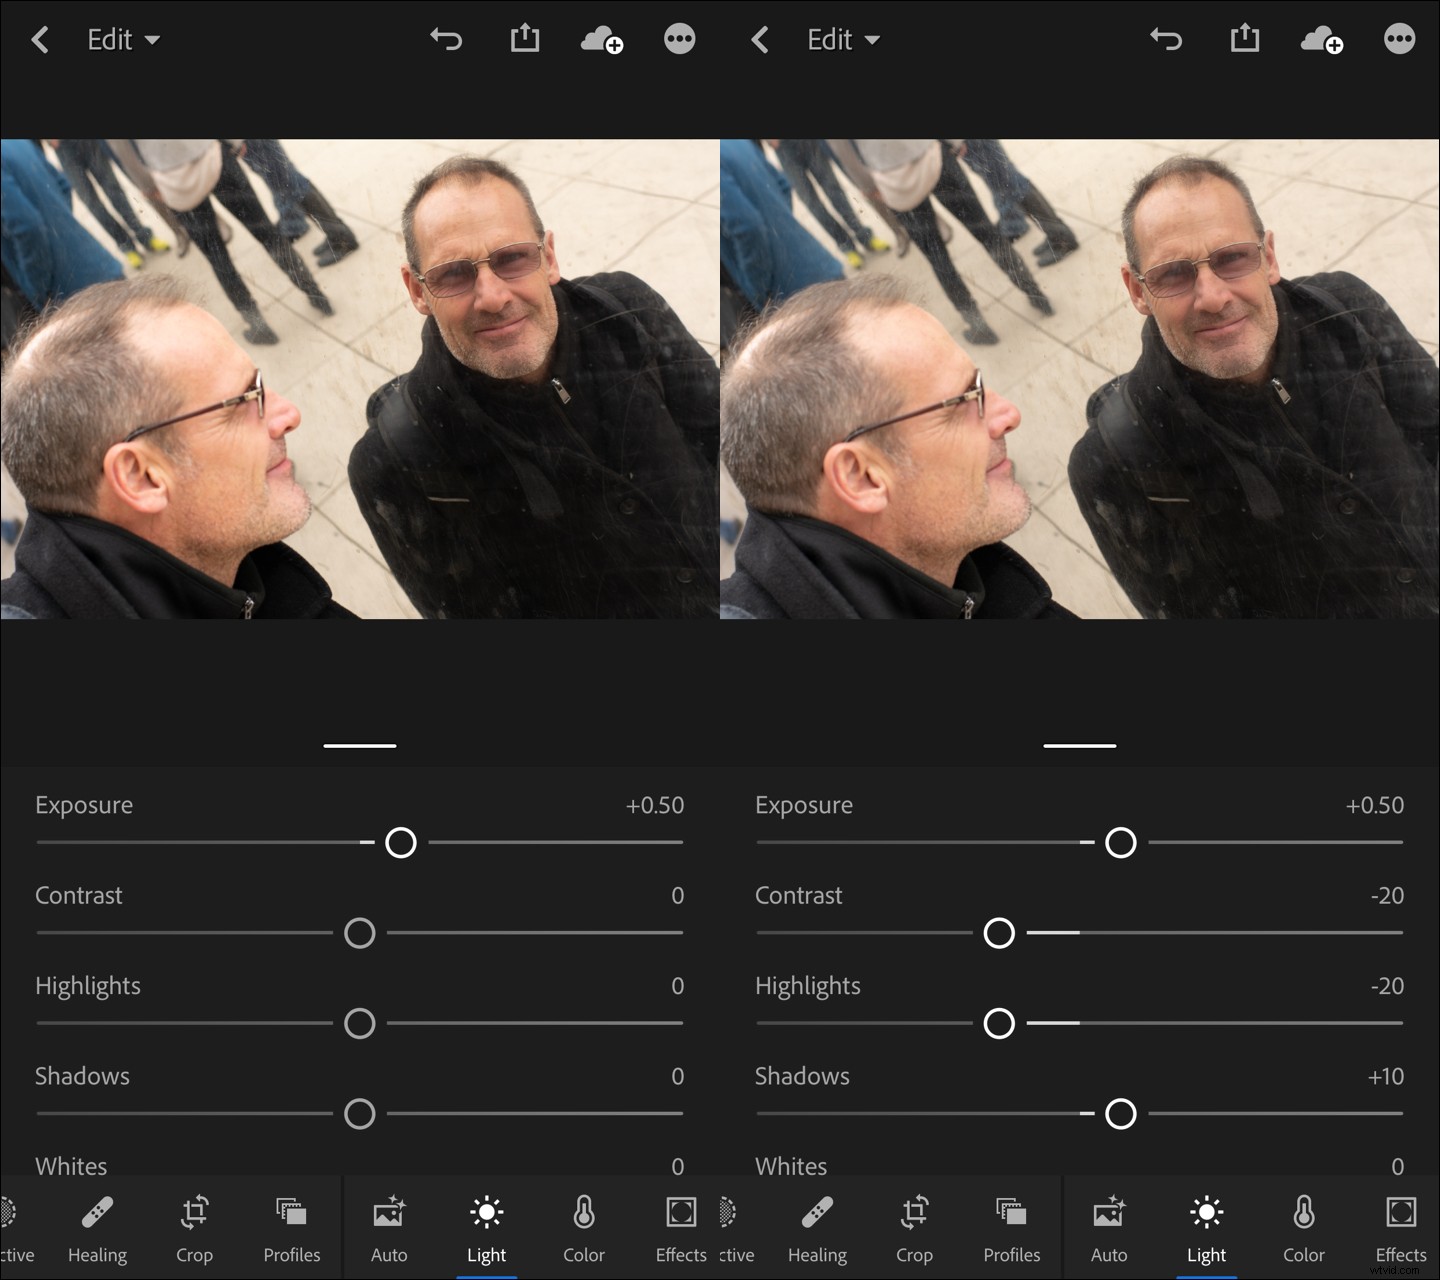Image resolution: width=1440 pixels, height=1280 pixels.
Task: Tap the cloud sync icon
Action: tap(601, 40)
